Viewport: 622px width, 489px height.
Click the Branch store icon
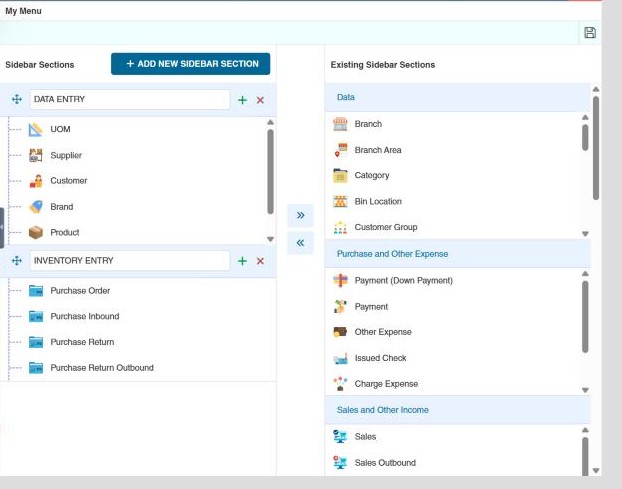click(340, 124)
